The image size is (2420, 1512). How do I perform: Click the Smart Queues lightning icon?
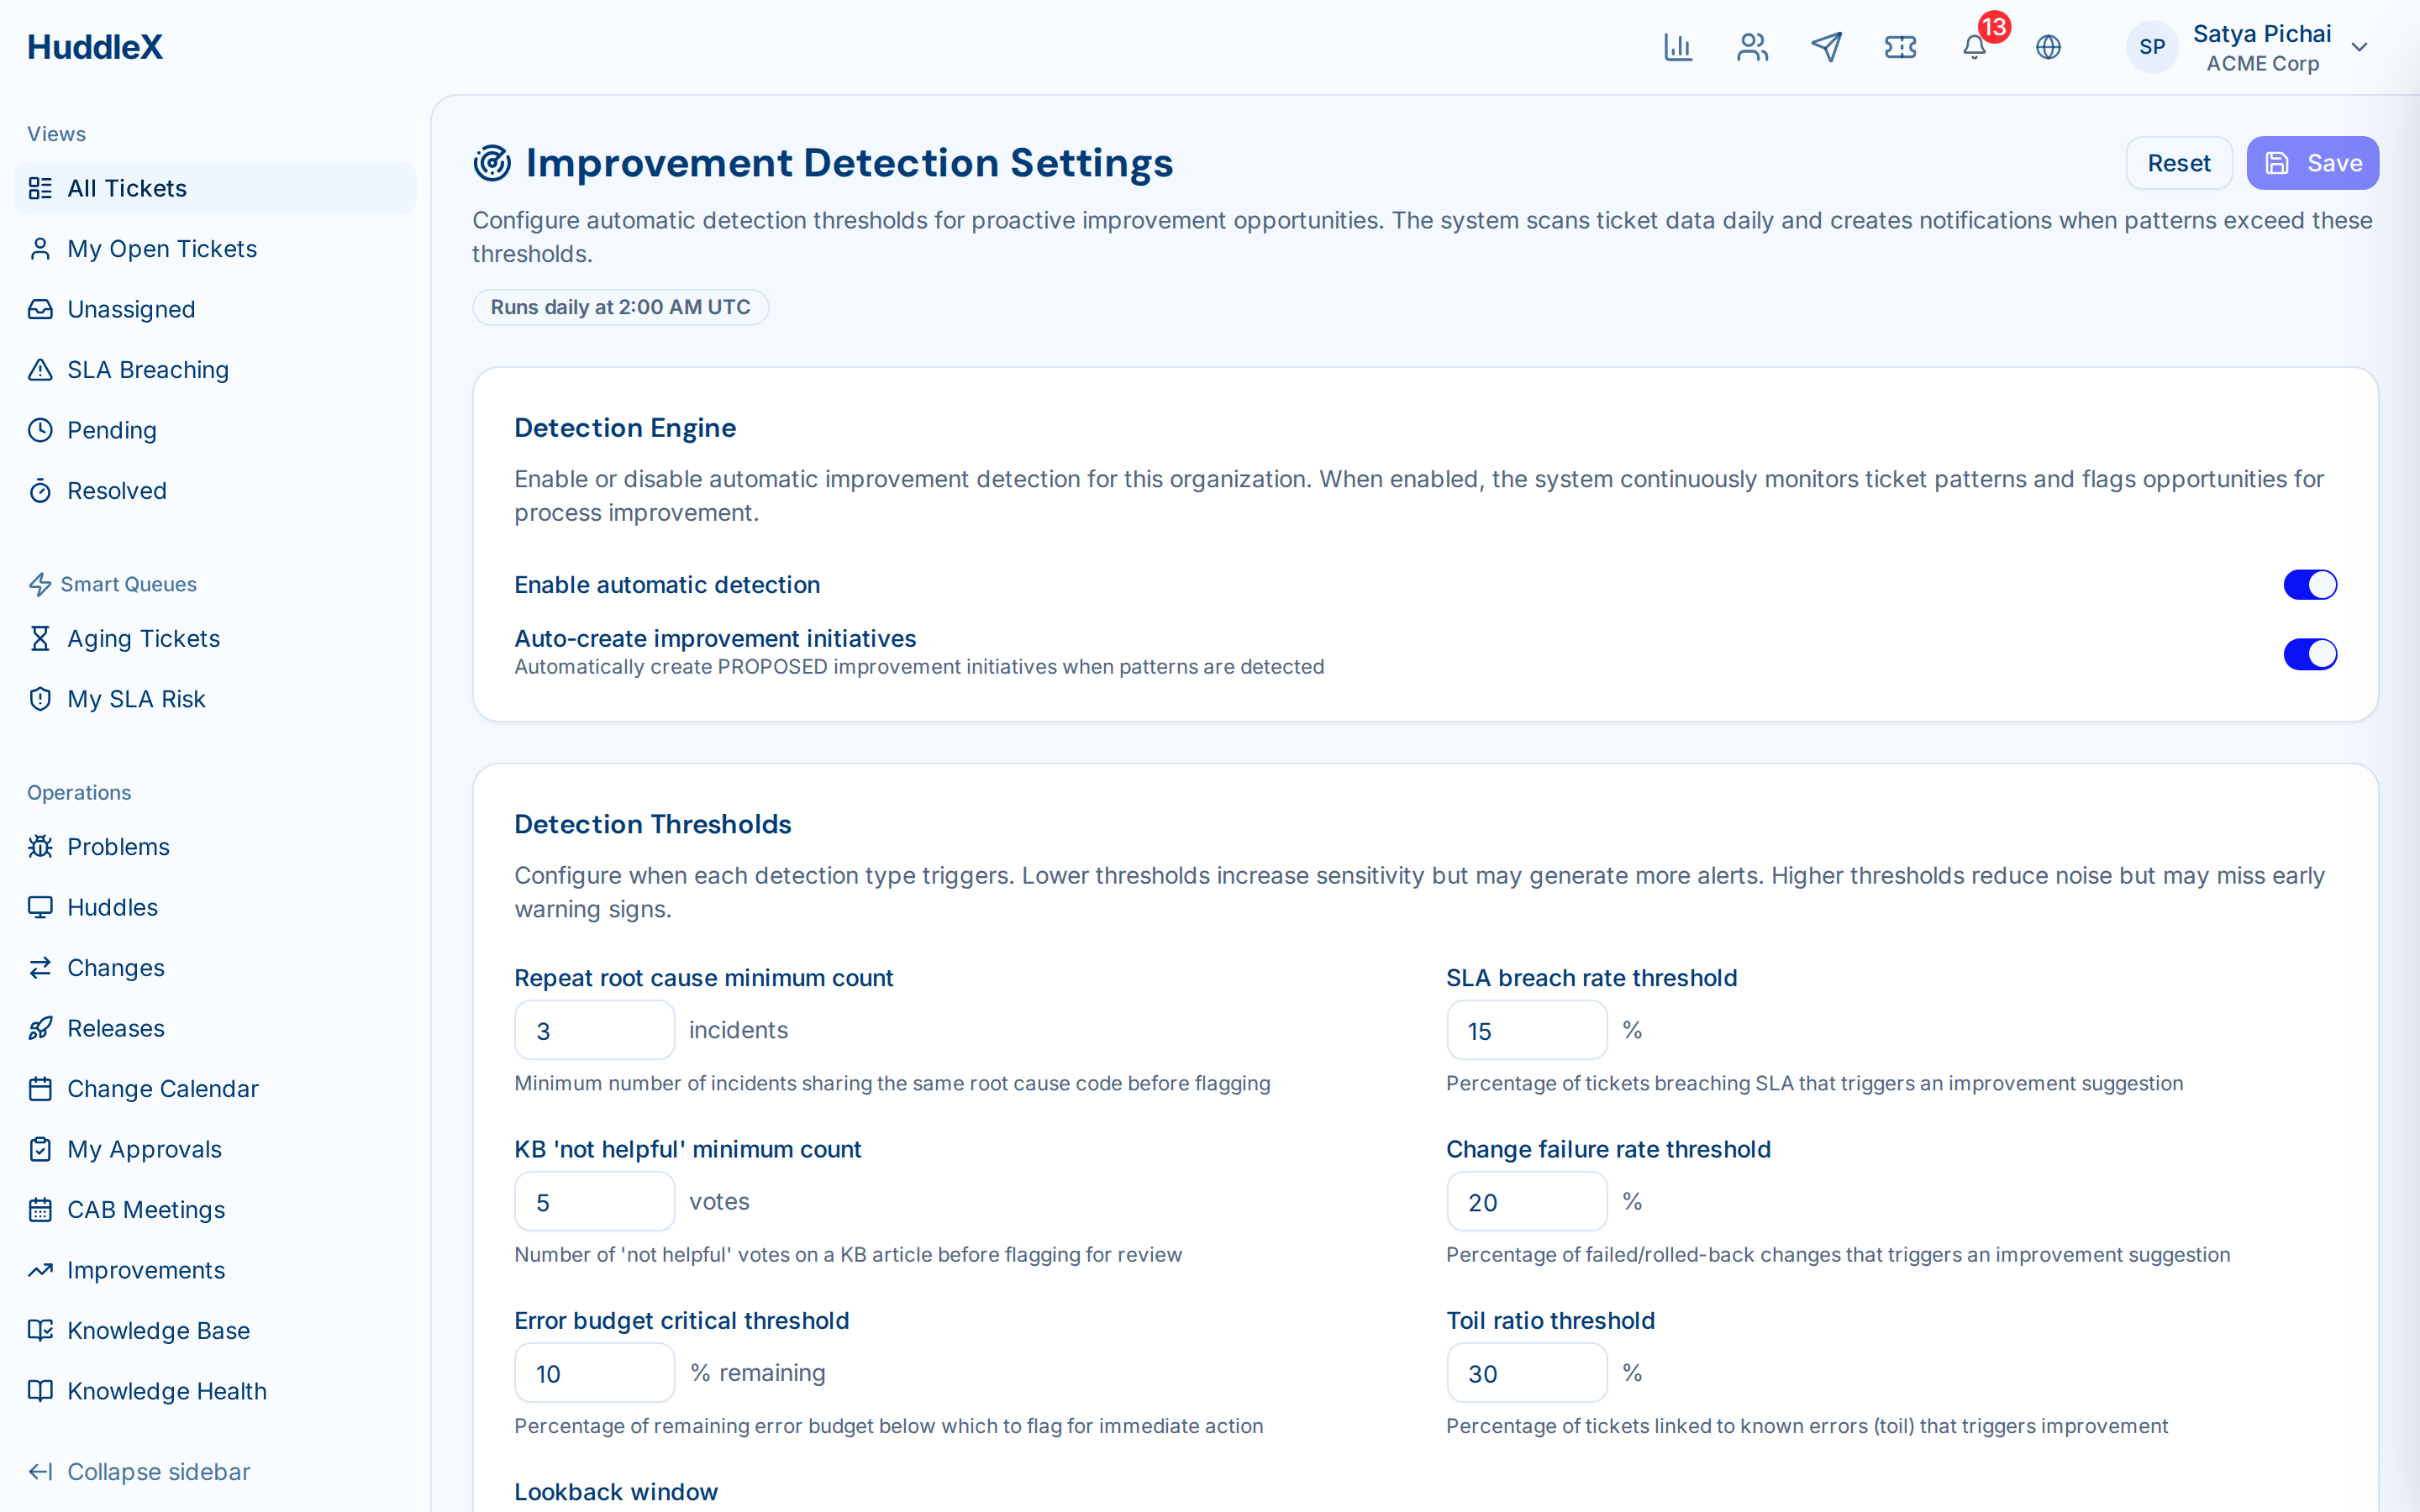[40, 584]
